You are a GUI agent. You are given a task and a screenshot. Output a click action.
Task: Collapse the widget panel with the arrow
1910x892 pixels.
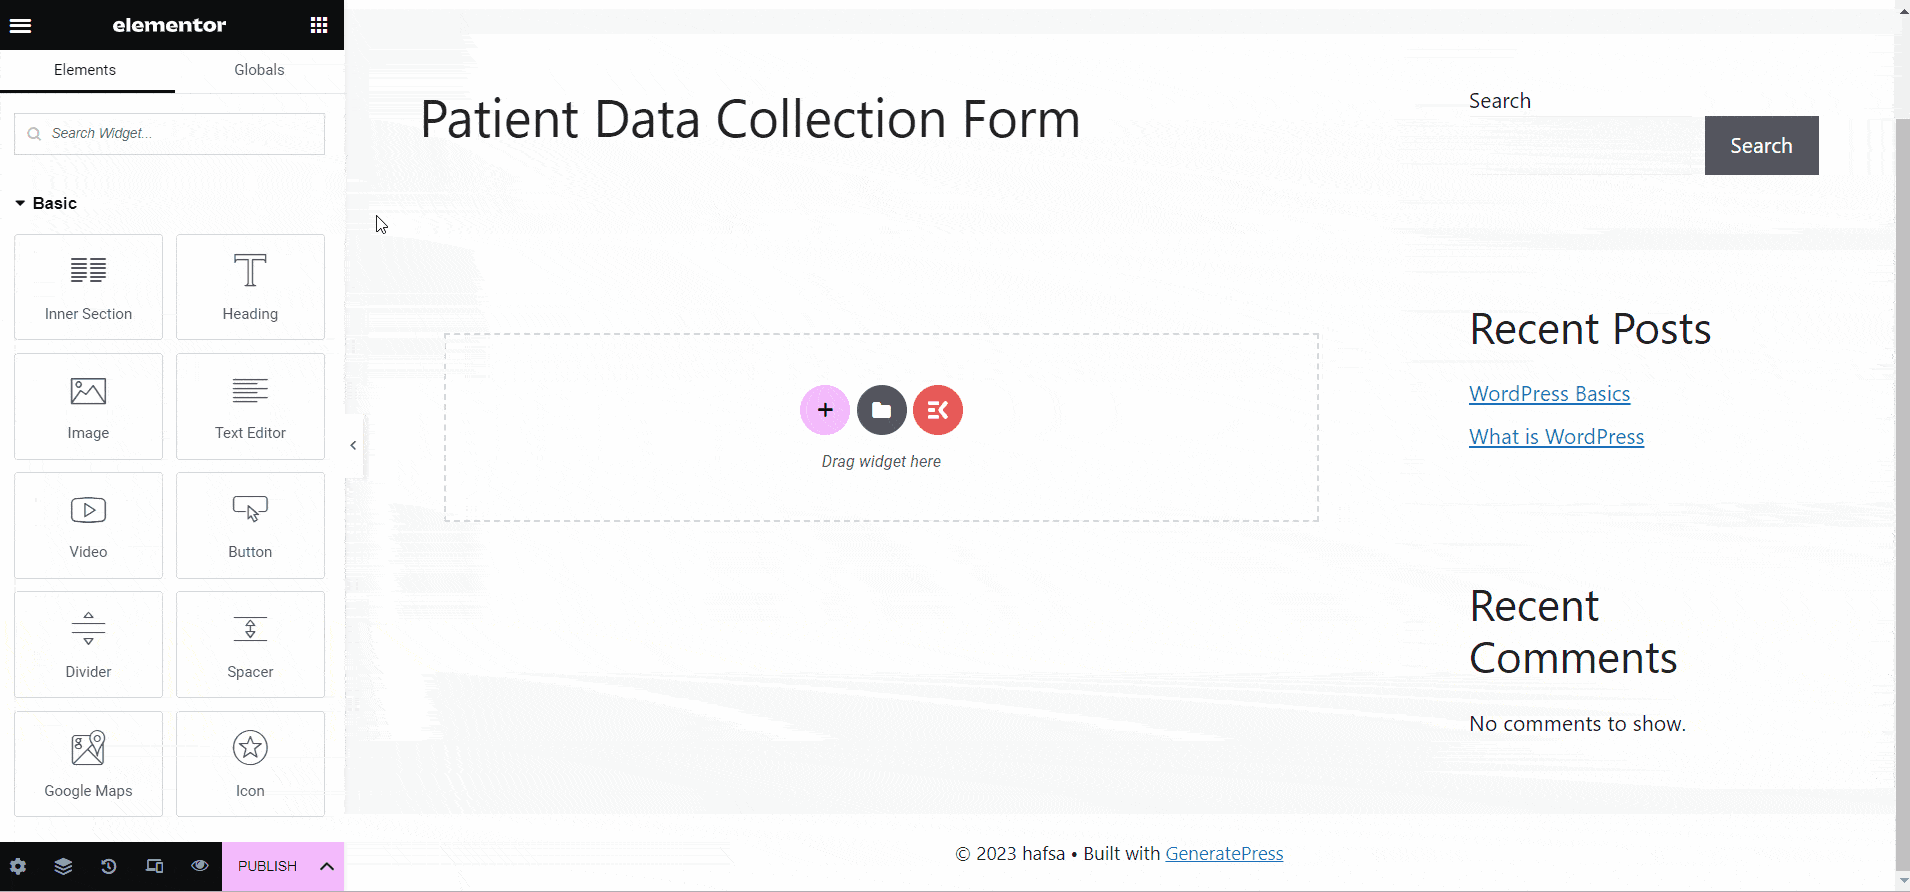pyautogui.click(x=352, y=445)
